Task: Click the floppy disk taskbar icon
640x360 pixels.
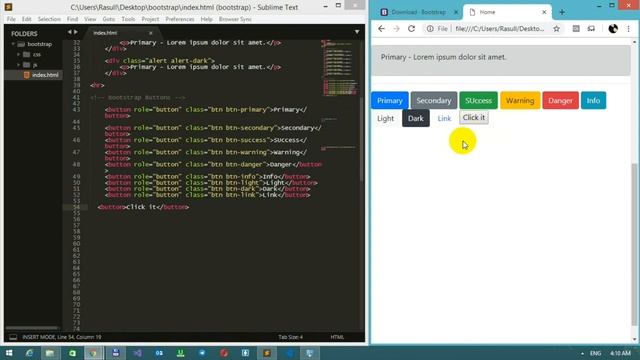Action: [116, 353]
